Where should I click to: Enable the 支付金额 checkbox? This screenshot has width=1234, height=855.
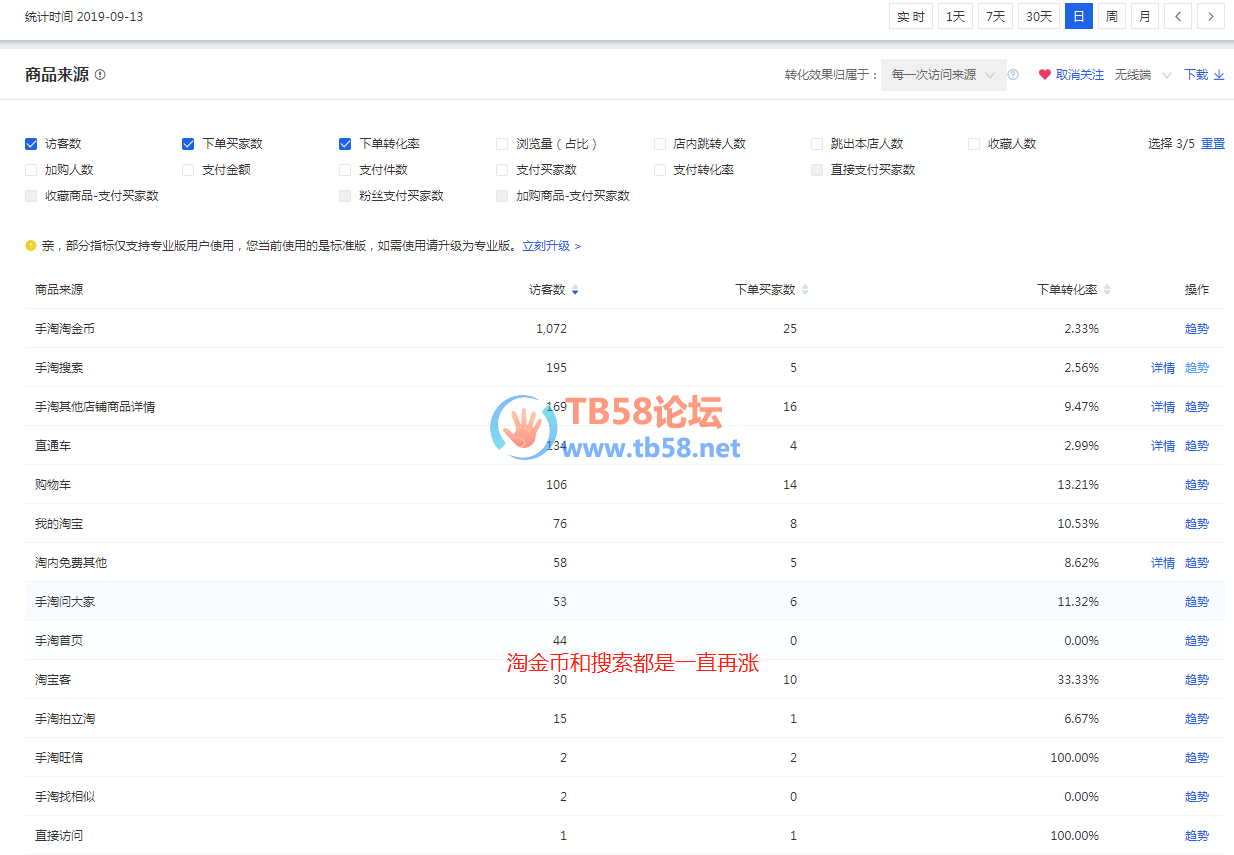click(188, 170)
